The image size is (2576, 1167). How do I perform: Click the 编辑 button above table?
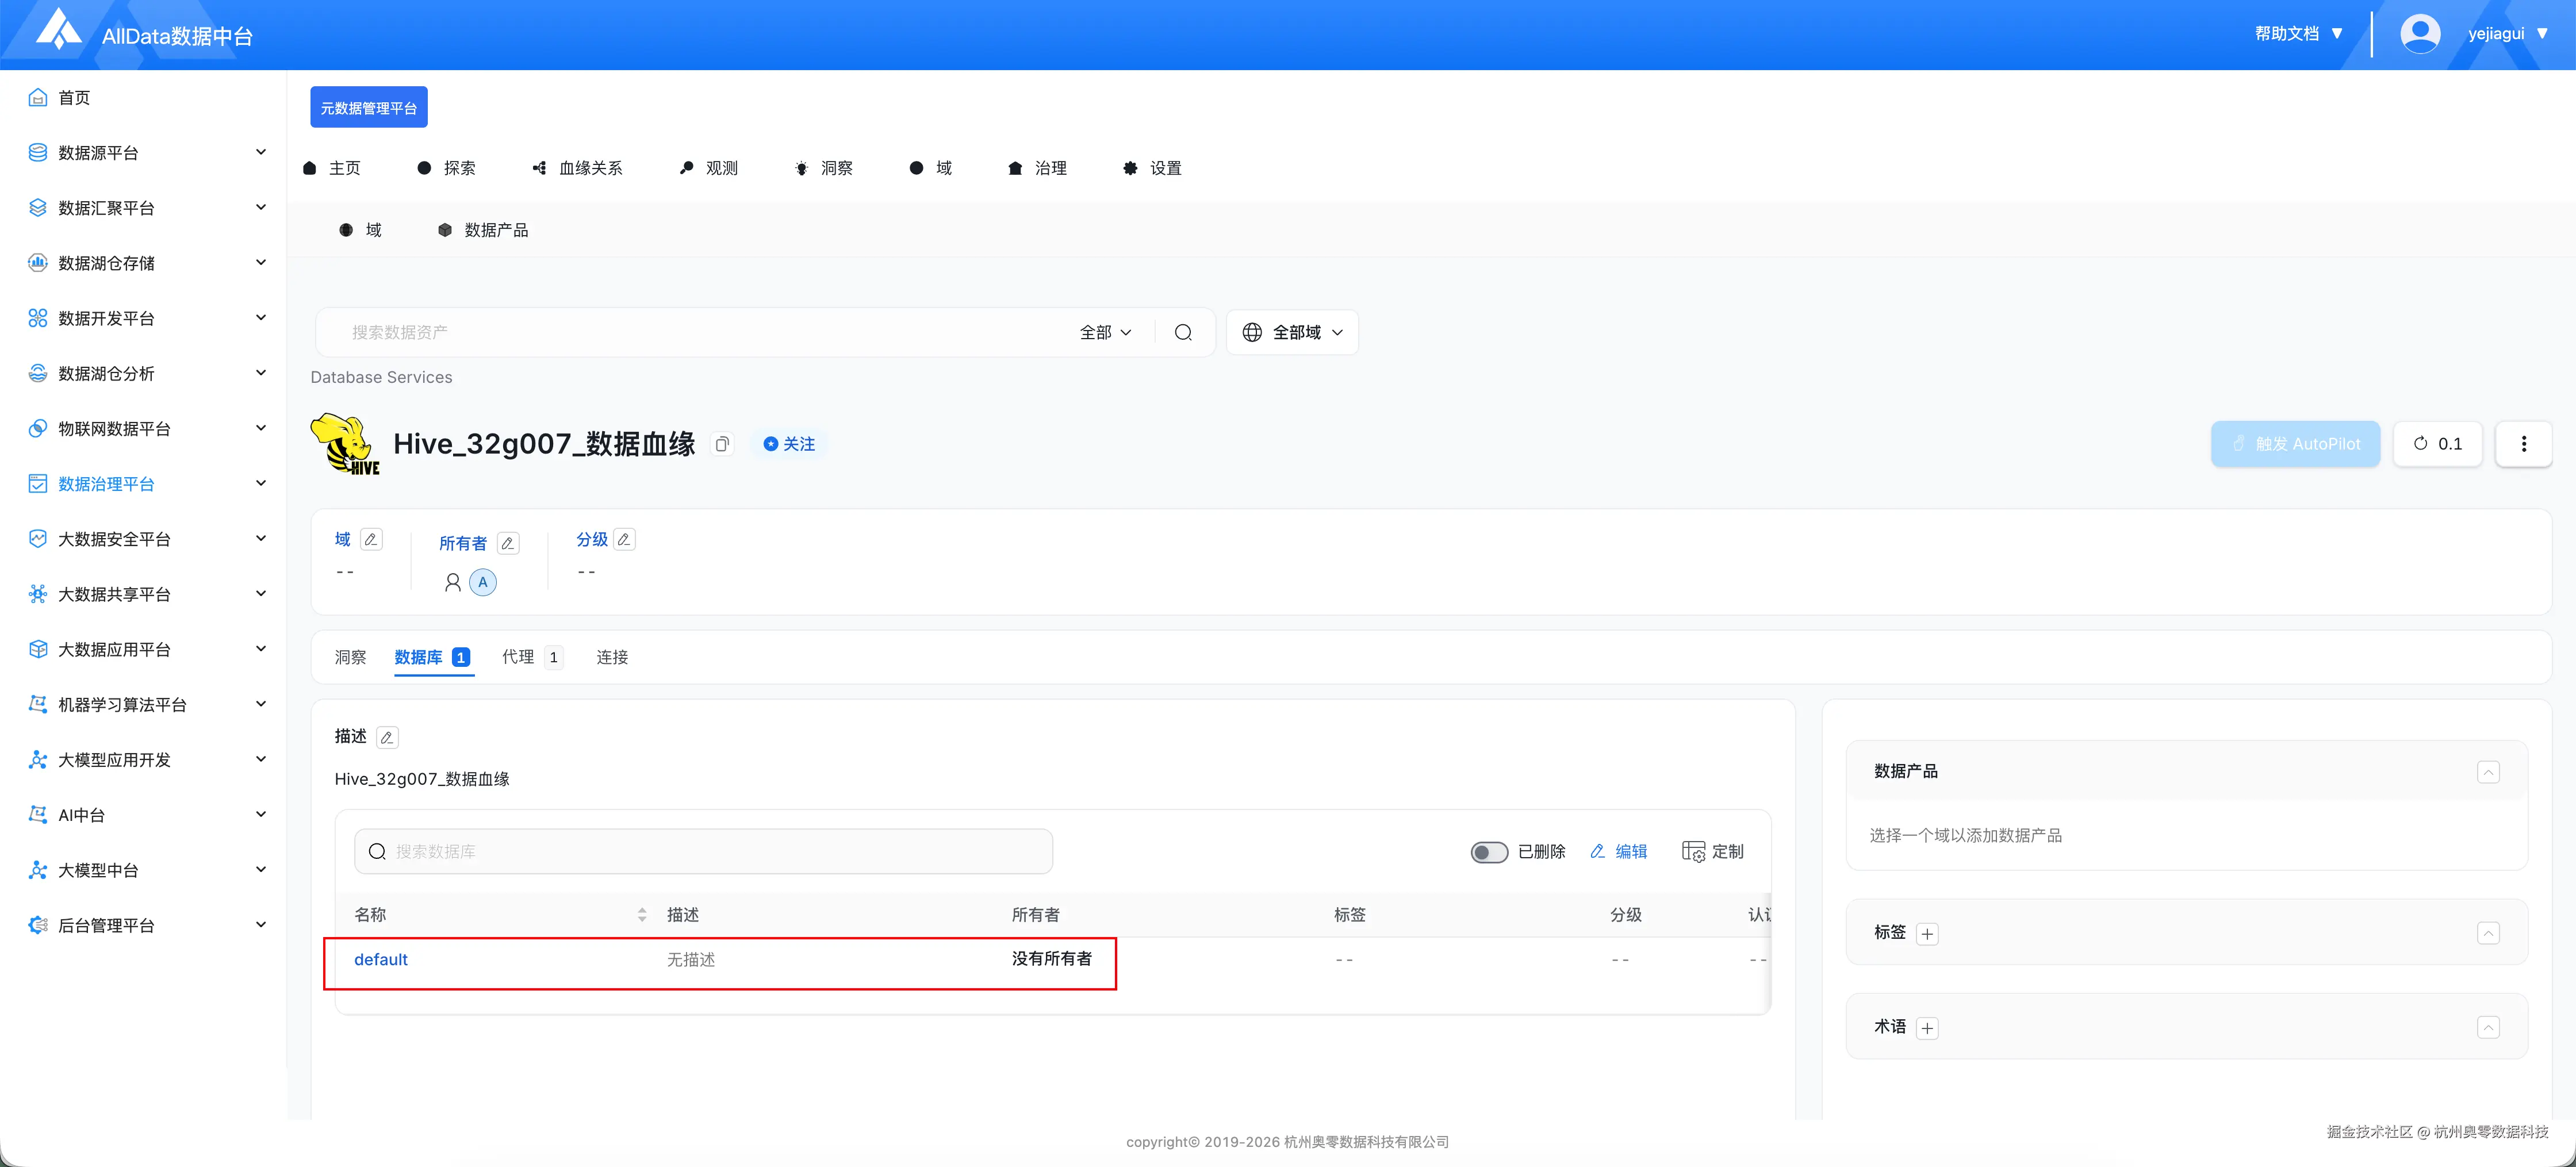point(1618,852)
